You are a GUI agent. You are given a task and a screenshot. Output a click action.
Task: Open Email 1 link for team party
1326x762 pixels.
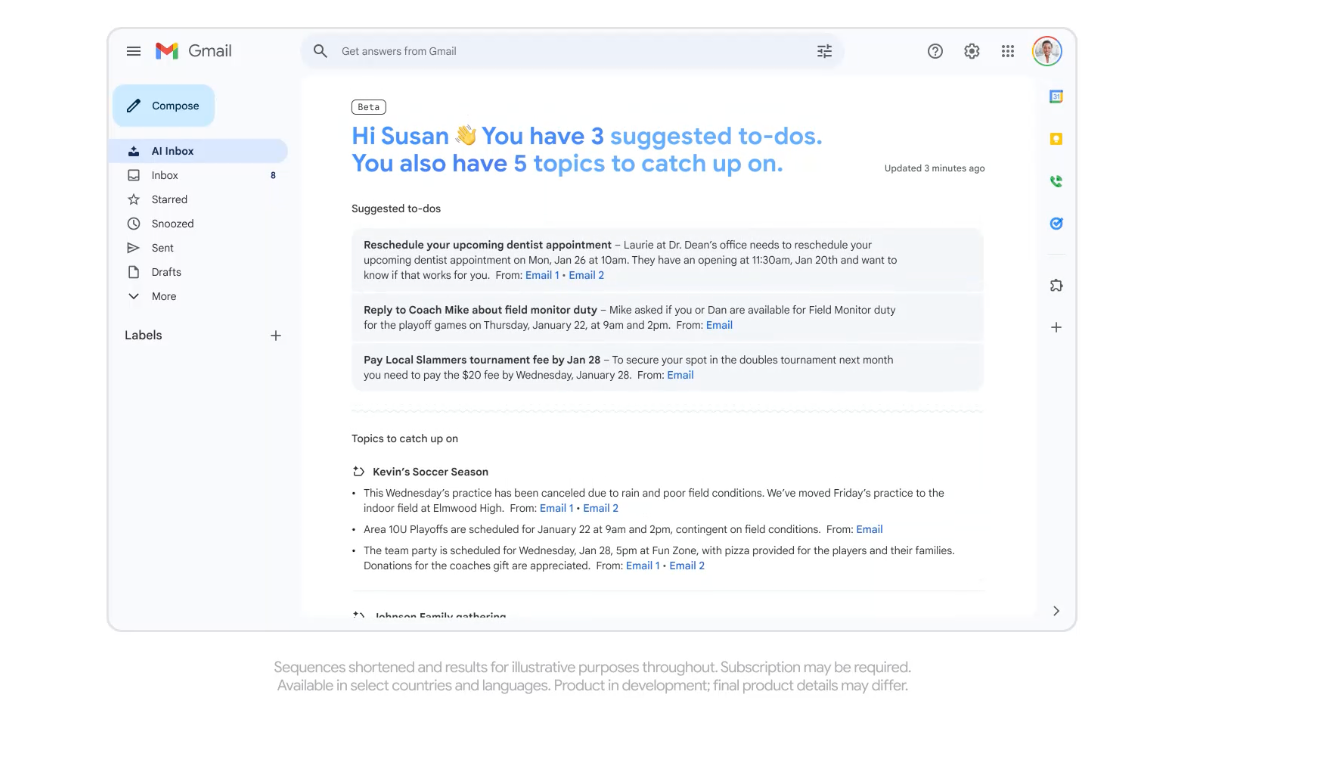click(x=642, y=566)
